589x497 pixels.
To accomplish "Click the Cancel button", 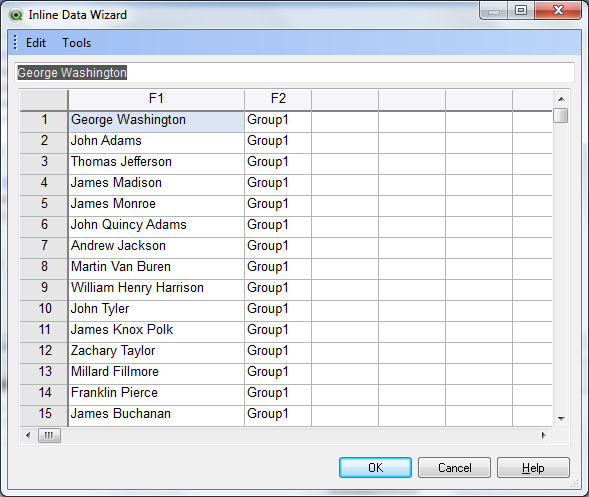I will (x=455, y=468).
